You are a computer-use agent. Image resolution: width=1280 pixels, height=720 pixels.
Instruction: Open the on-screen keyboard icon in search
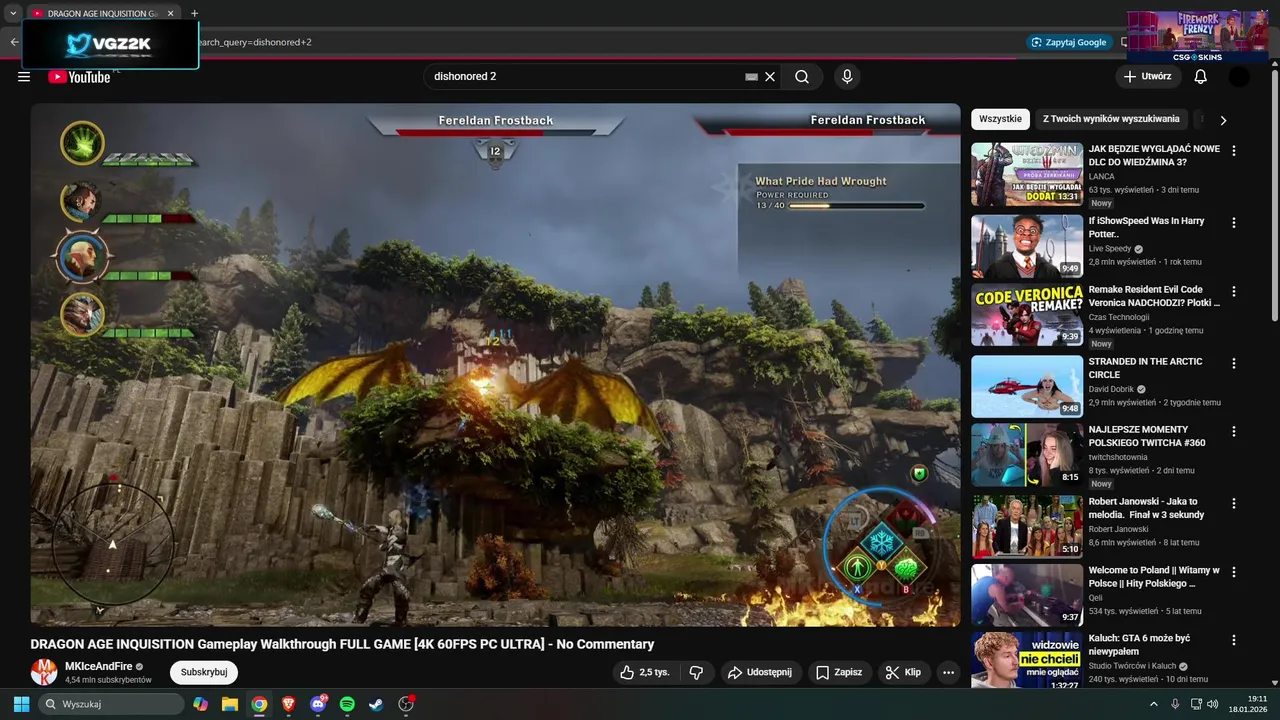point(751,77)
